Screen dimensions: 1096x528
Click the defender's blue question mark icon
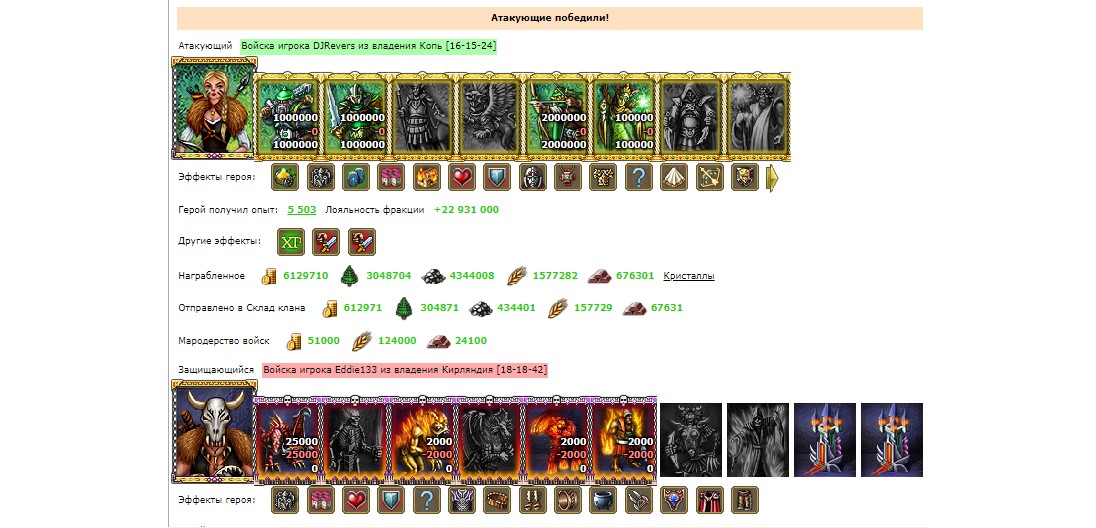(426, 500)
